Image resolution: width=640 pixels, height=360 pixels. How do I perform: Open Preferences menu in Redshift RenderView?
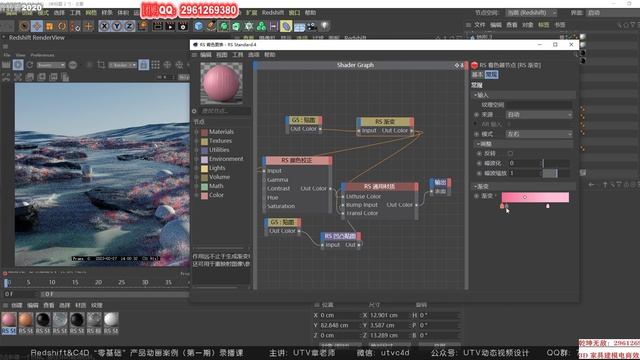pos(42,55)
